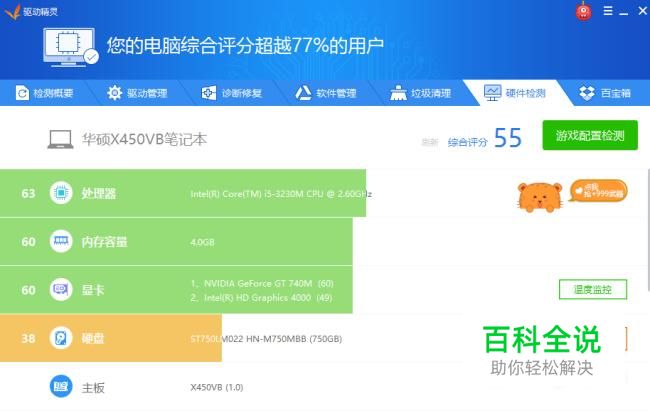
Task: Click the 处理器 label
Action: [x=99, y=193]
